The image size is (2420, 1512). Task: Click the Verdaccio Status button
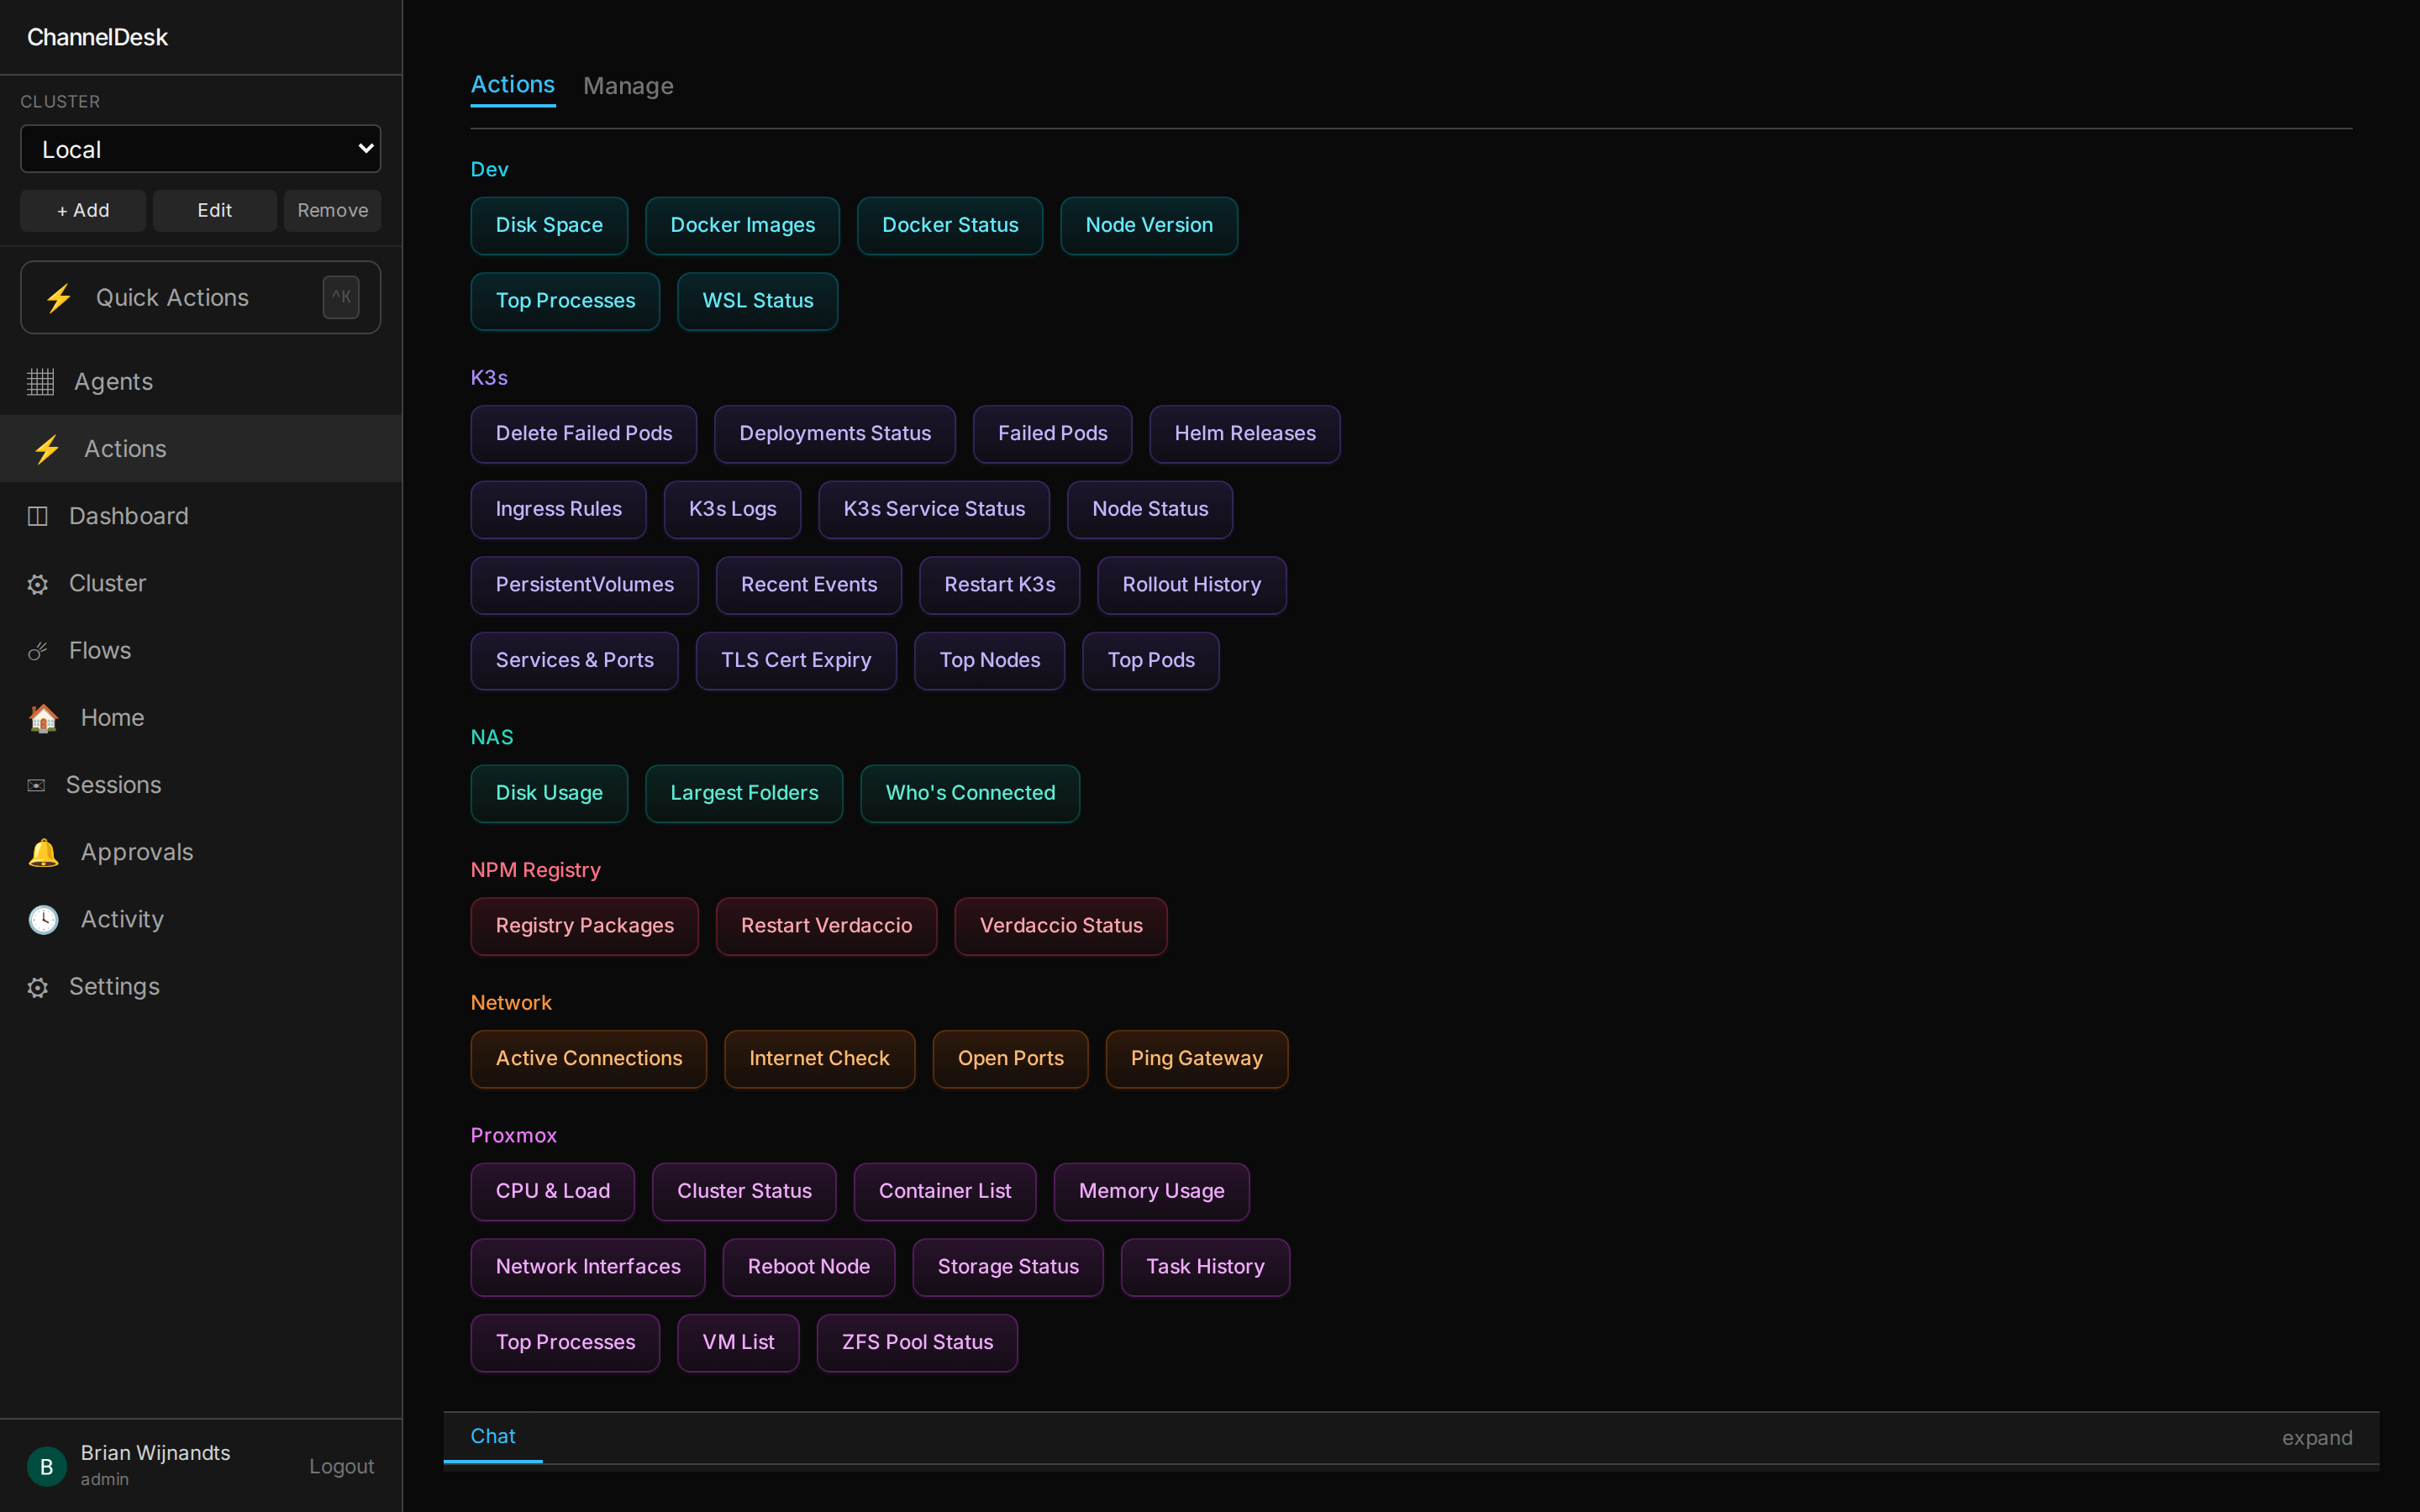pyautogui.click(x=1061, y=926)
